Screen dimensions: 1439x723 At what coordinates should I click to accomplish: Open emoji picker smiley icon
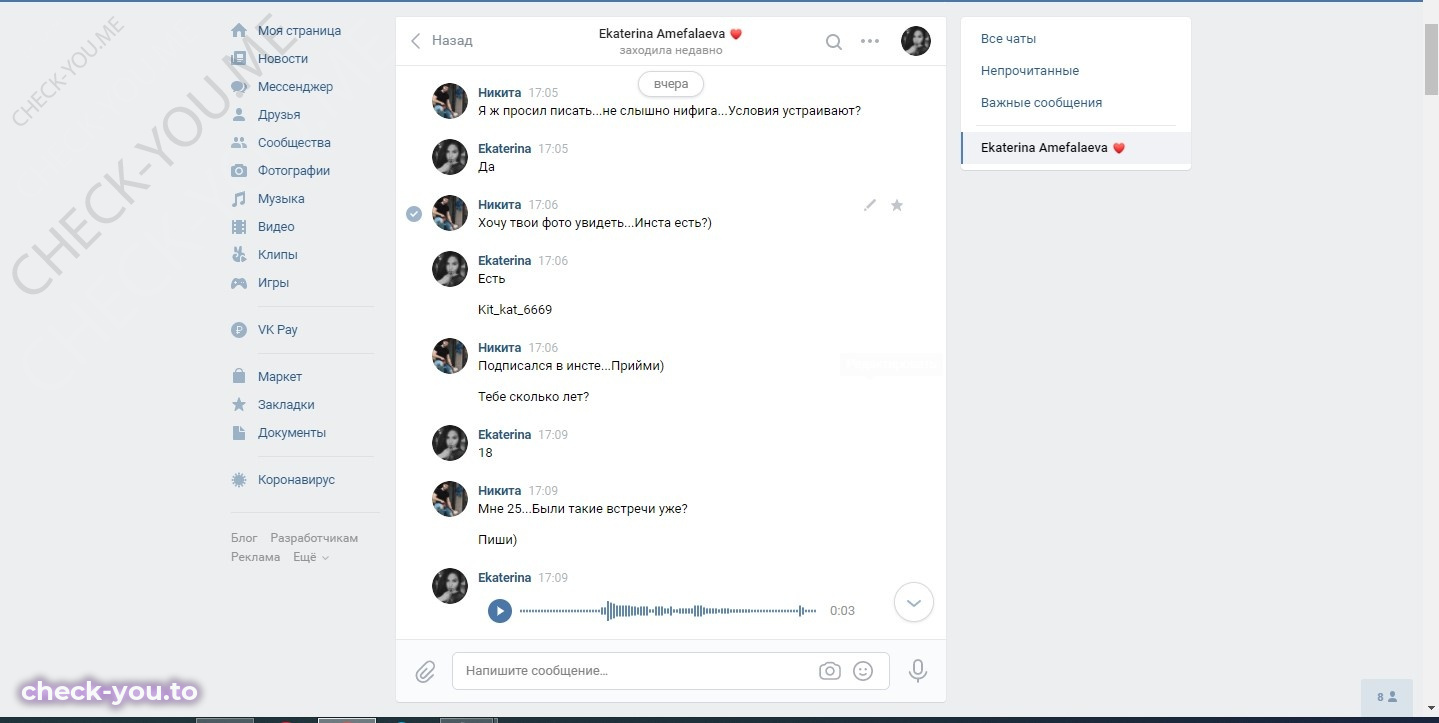(x=863, y=671)
